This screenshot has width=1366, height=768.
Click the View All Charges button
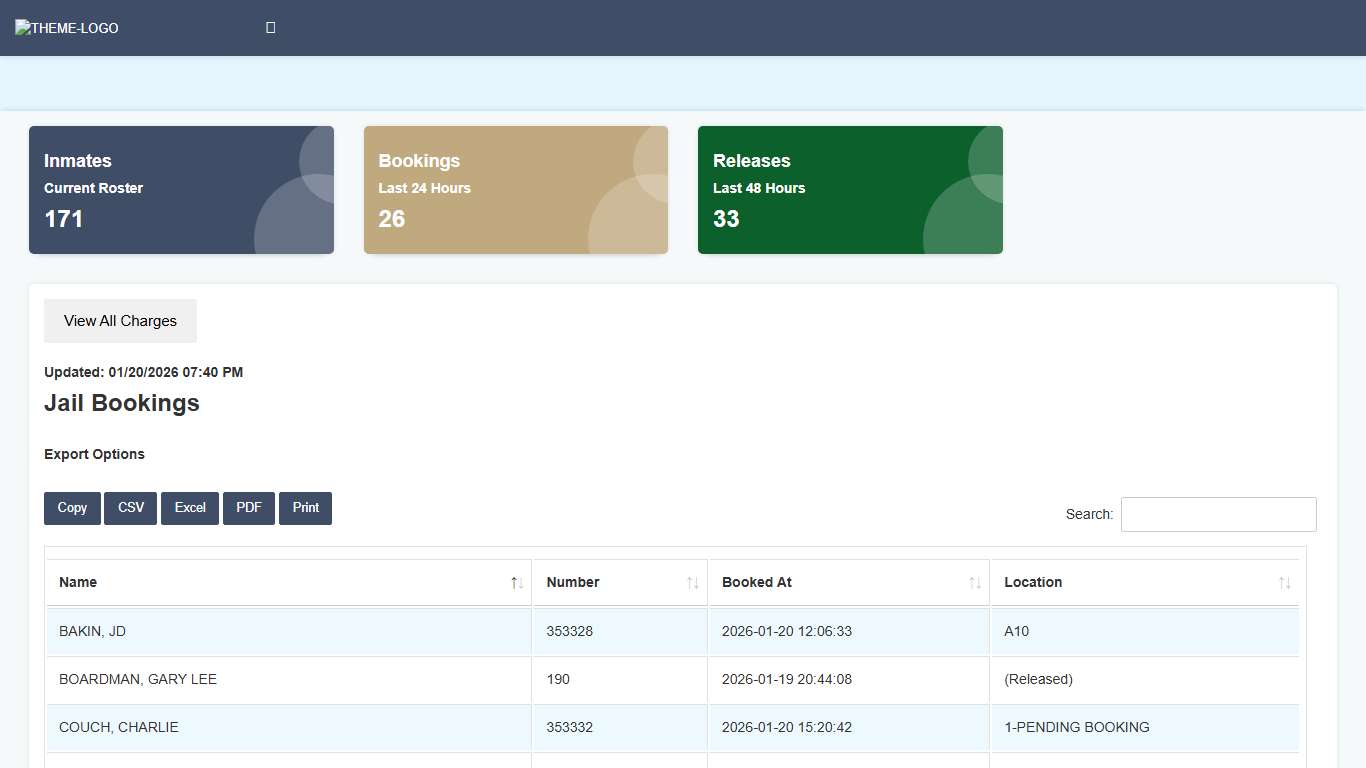click(x=120, y=321)
